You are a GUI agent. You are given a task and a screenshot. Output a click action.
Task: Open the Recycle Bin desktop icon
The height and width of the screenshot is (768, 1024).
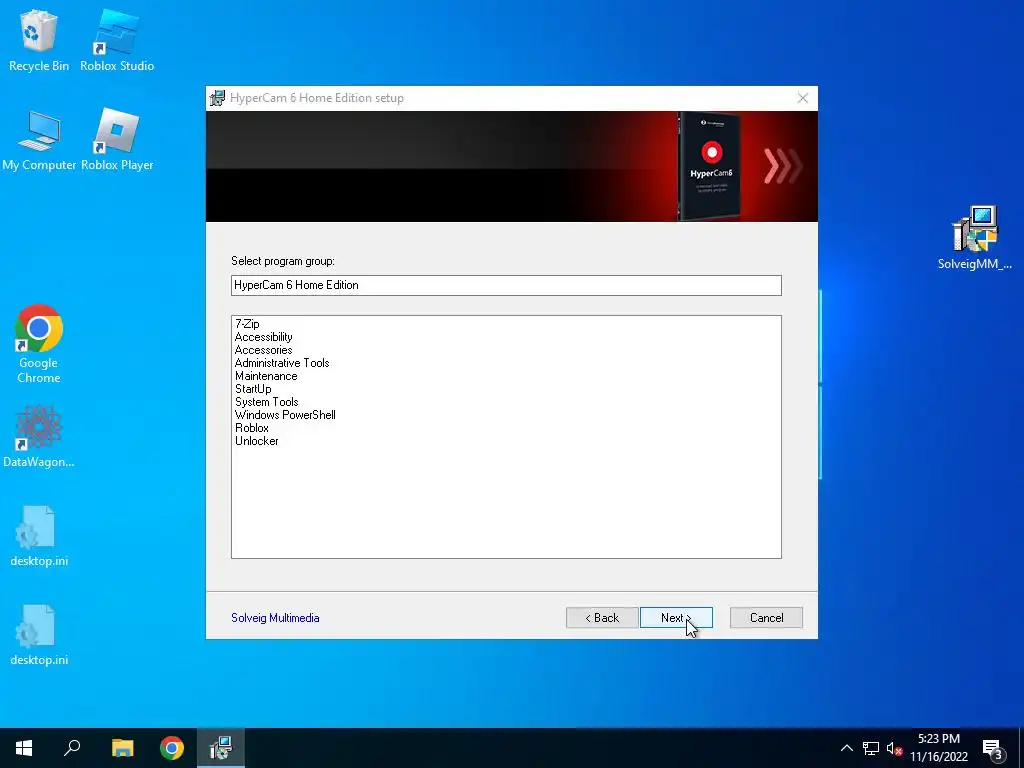39,39
